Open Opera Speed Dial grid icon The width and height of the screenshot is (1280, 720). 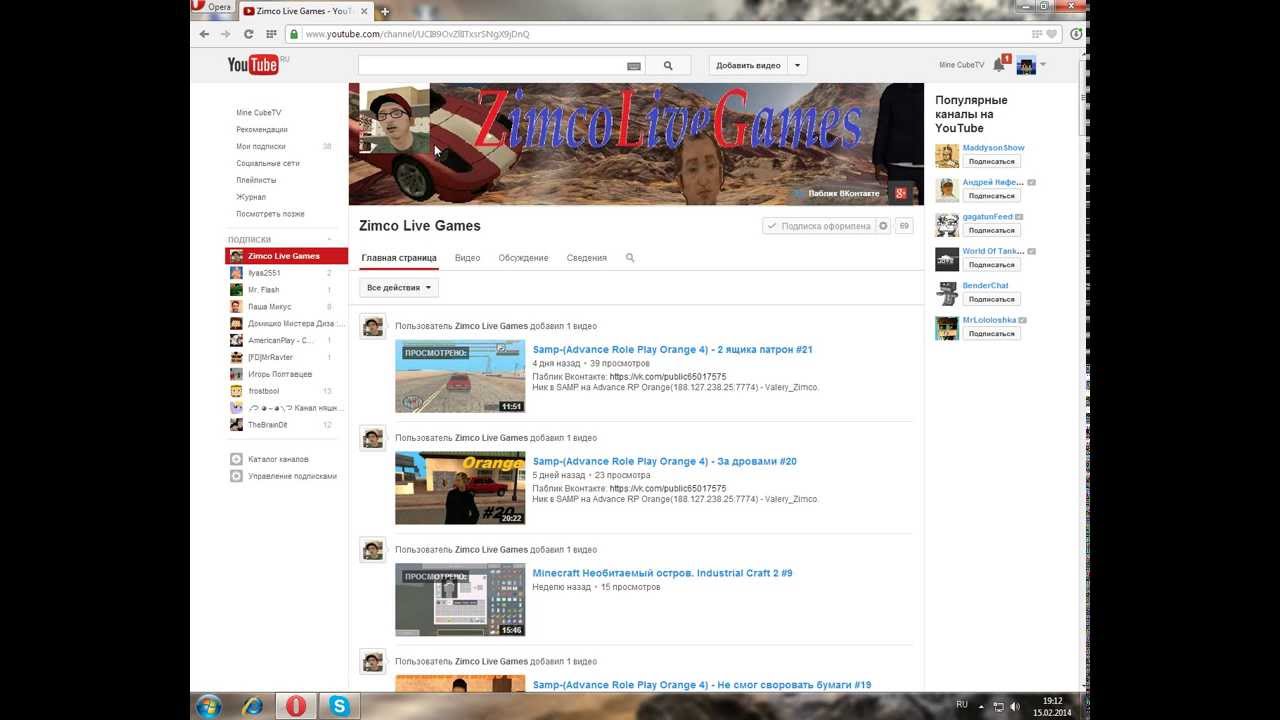pyautogui.click(x=271, y=34)
